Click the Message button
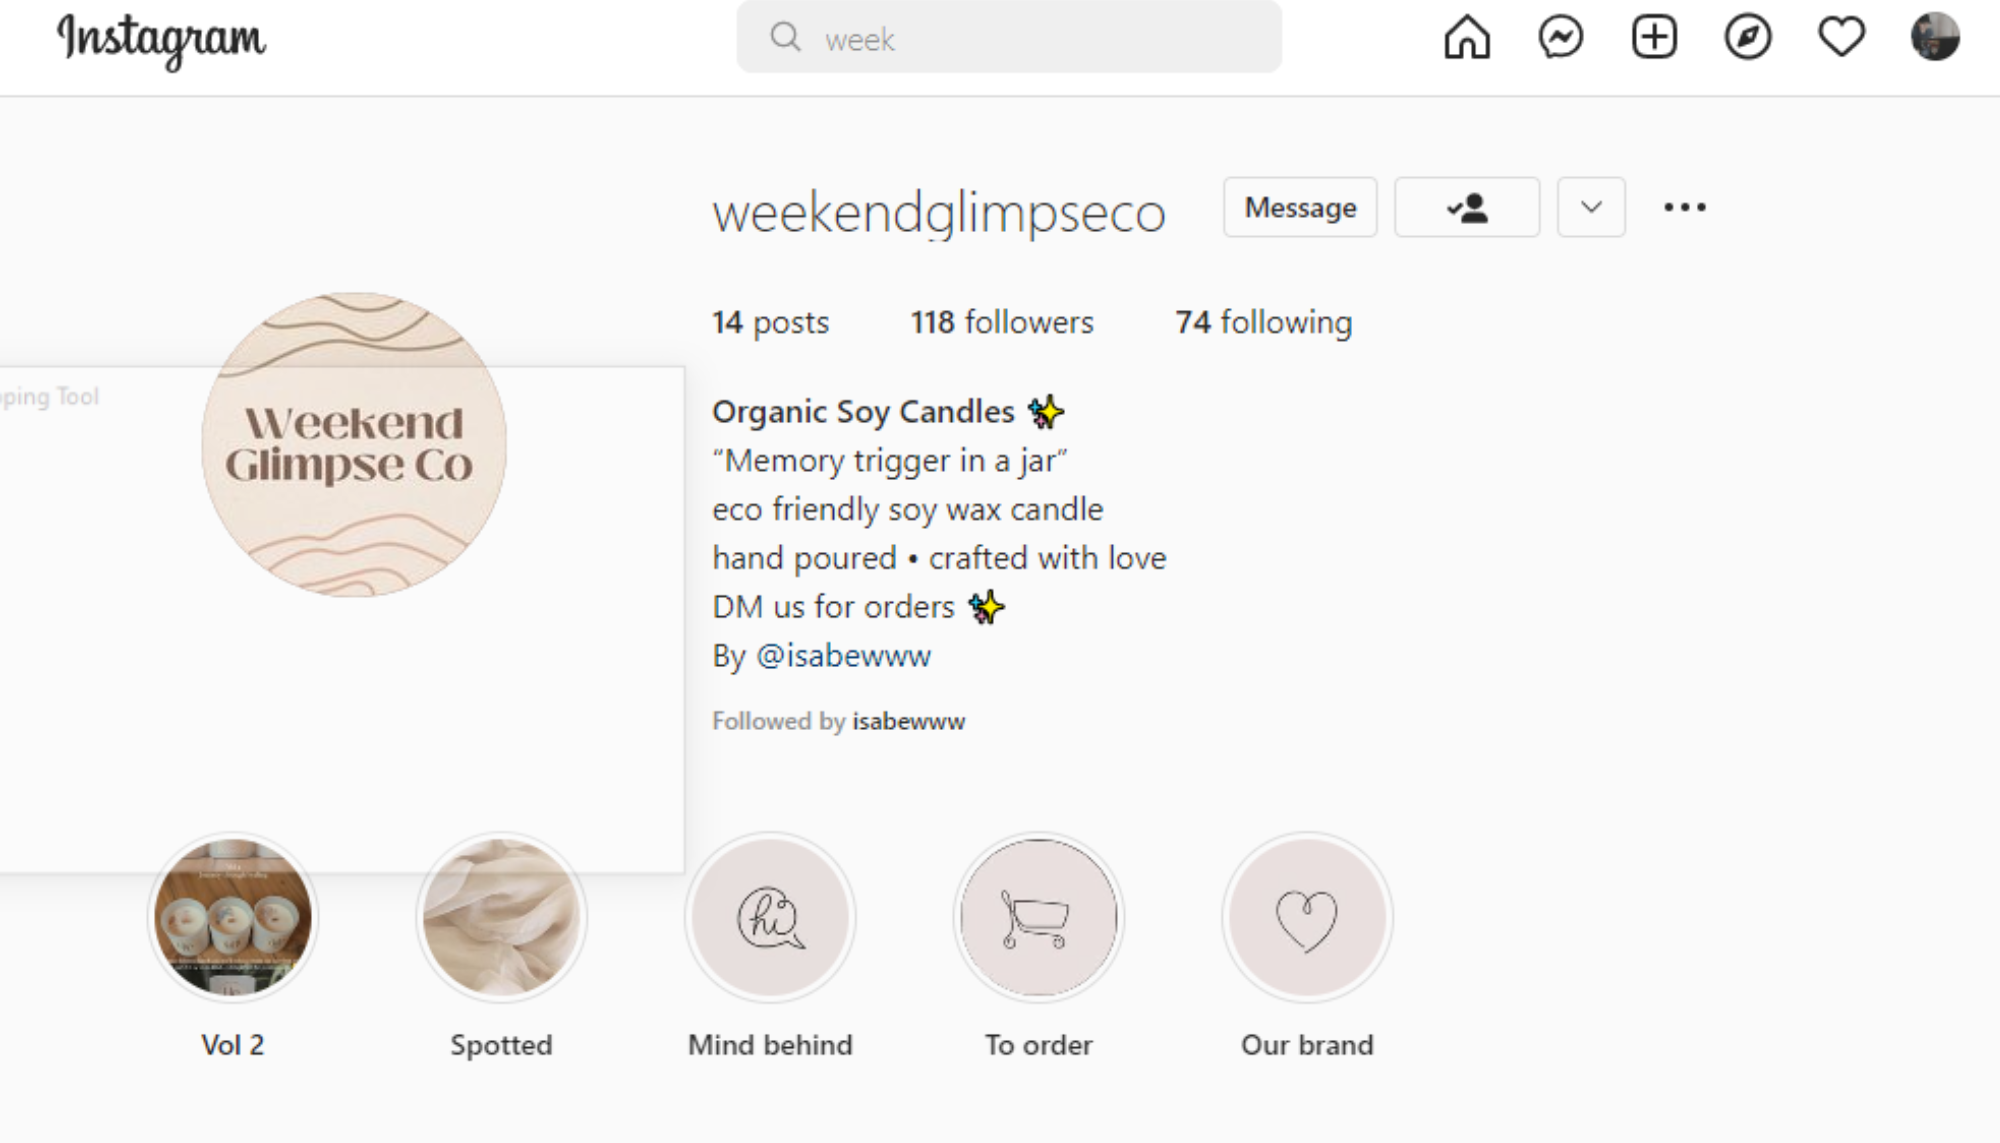This screenshot has width=2000, height=1143. point(1299,208)
